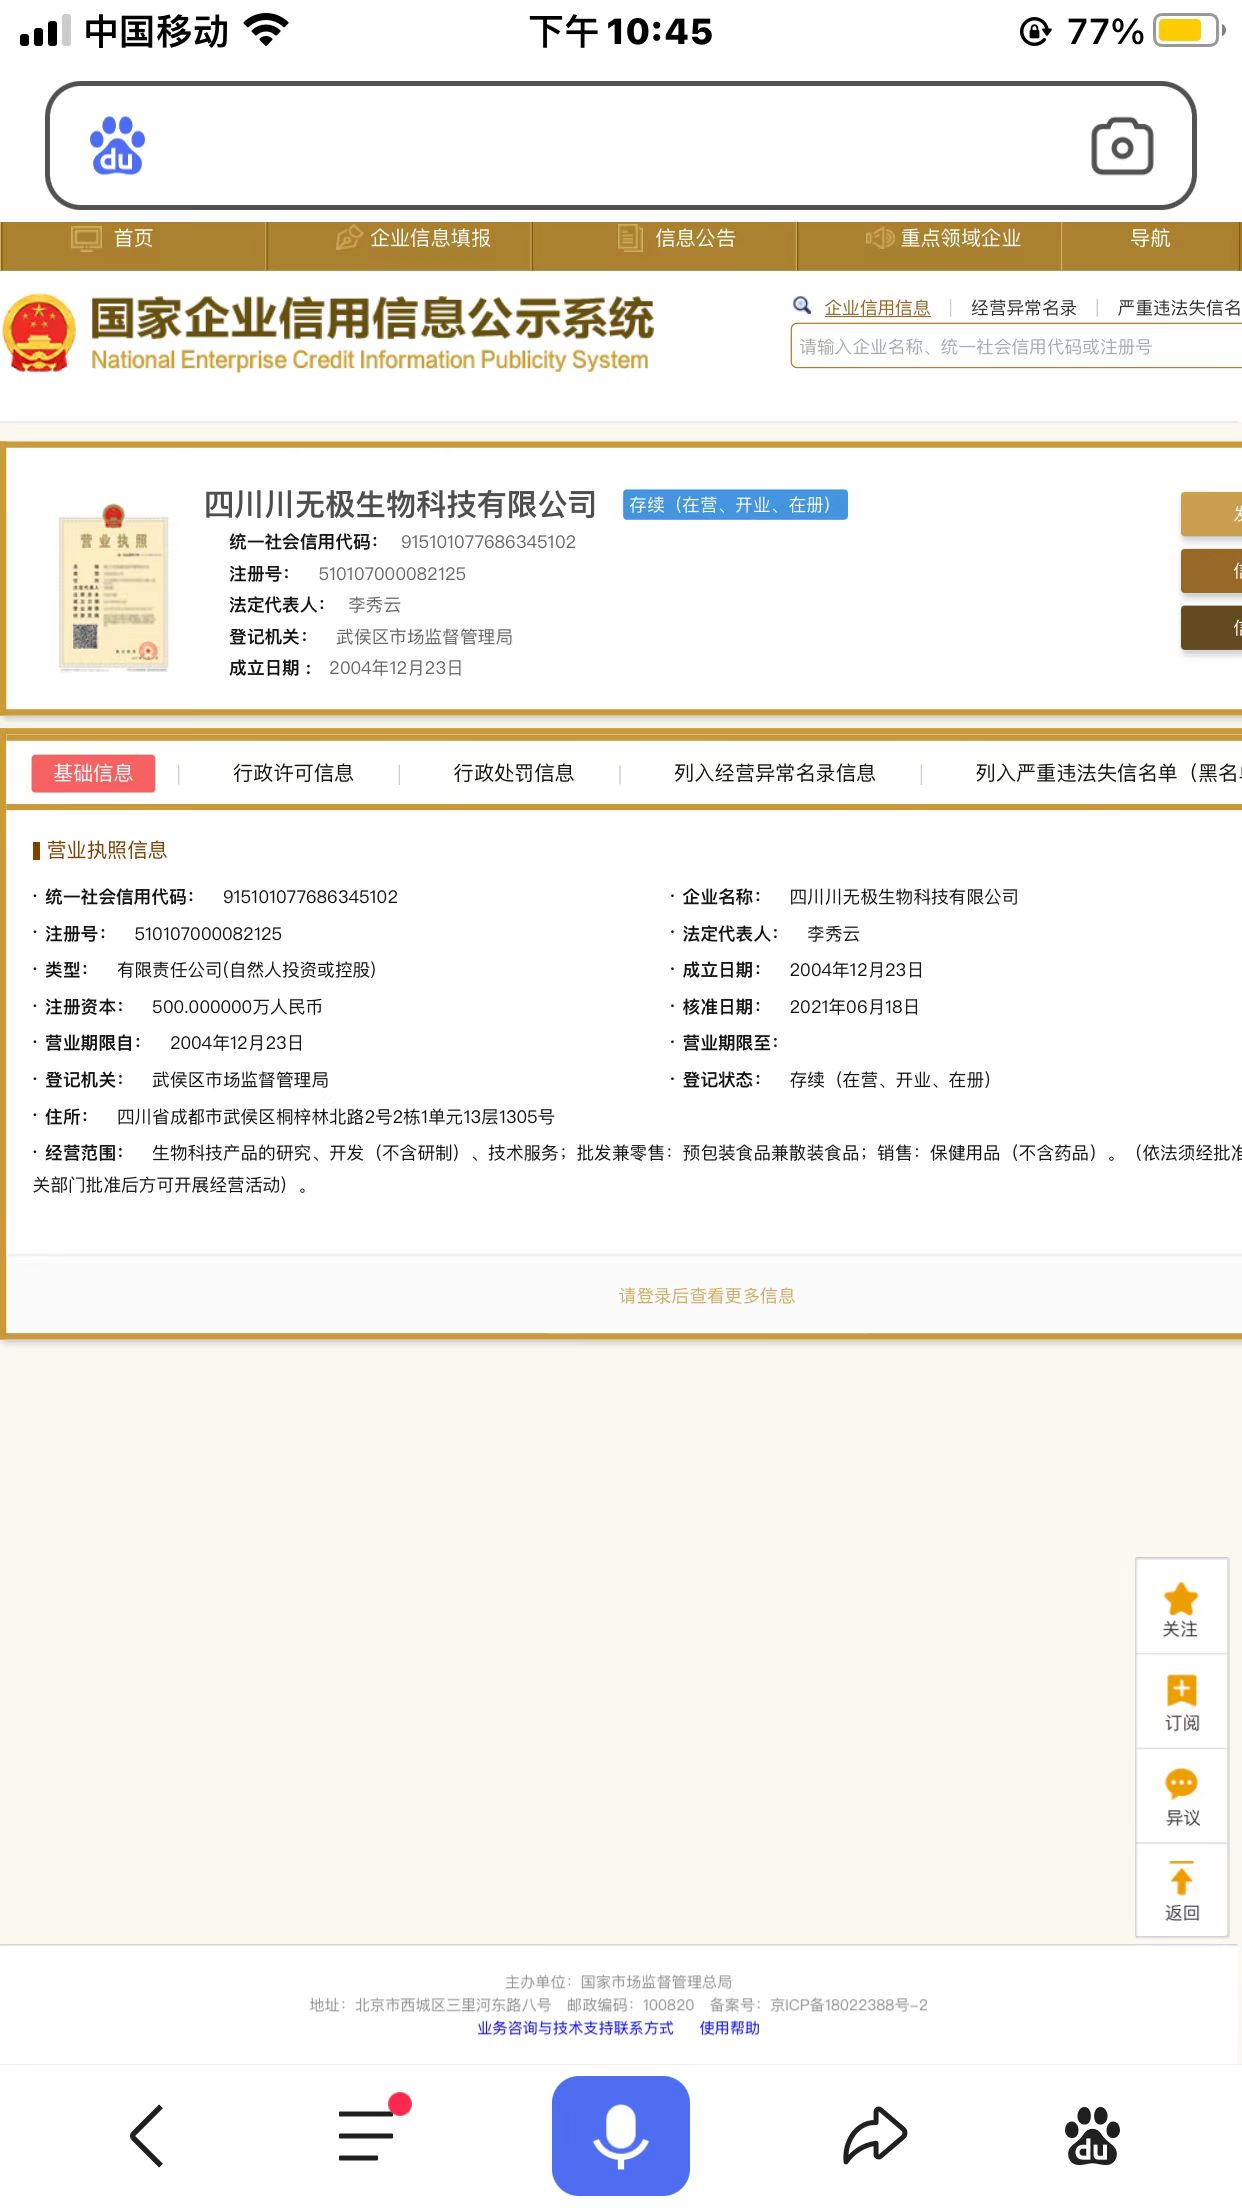Click the national emblem logo
This screenshot has height=2208, width=1242.
coord(39,333)
